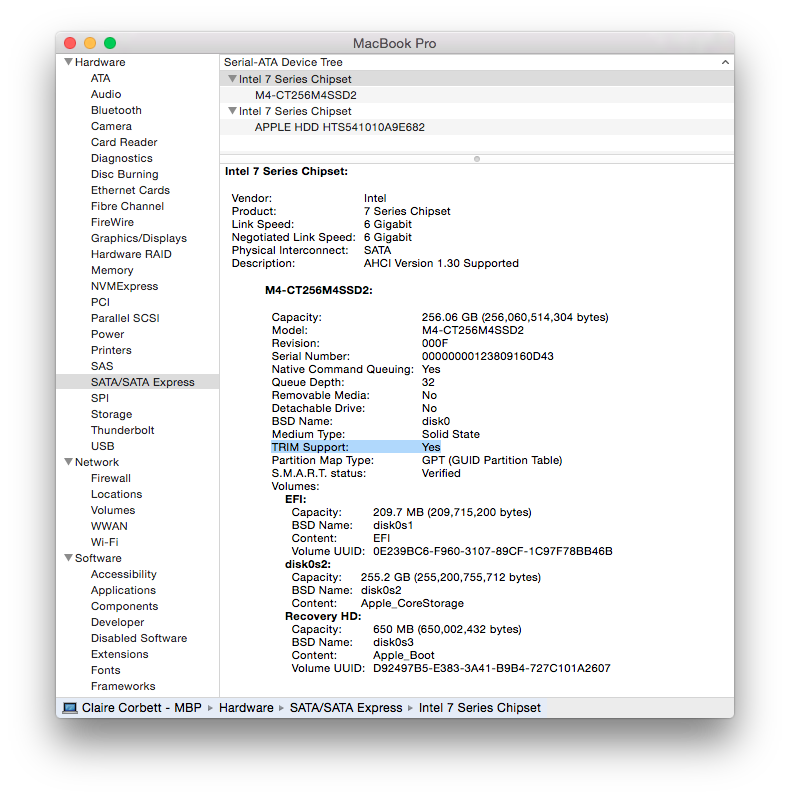This screenshot has height=798, width=790.
Task: Open Disc Burning category
Action: click(x=124, y=174)
